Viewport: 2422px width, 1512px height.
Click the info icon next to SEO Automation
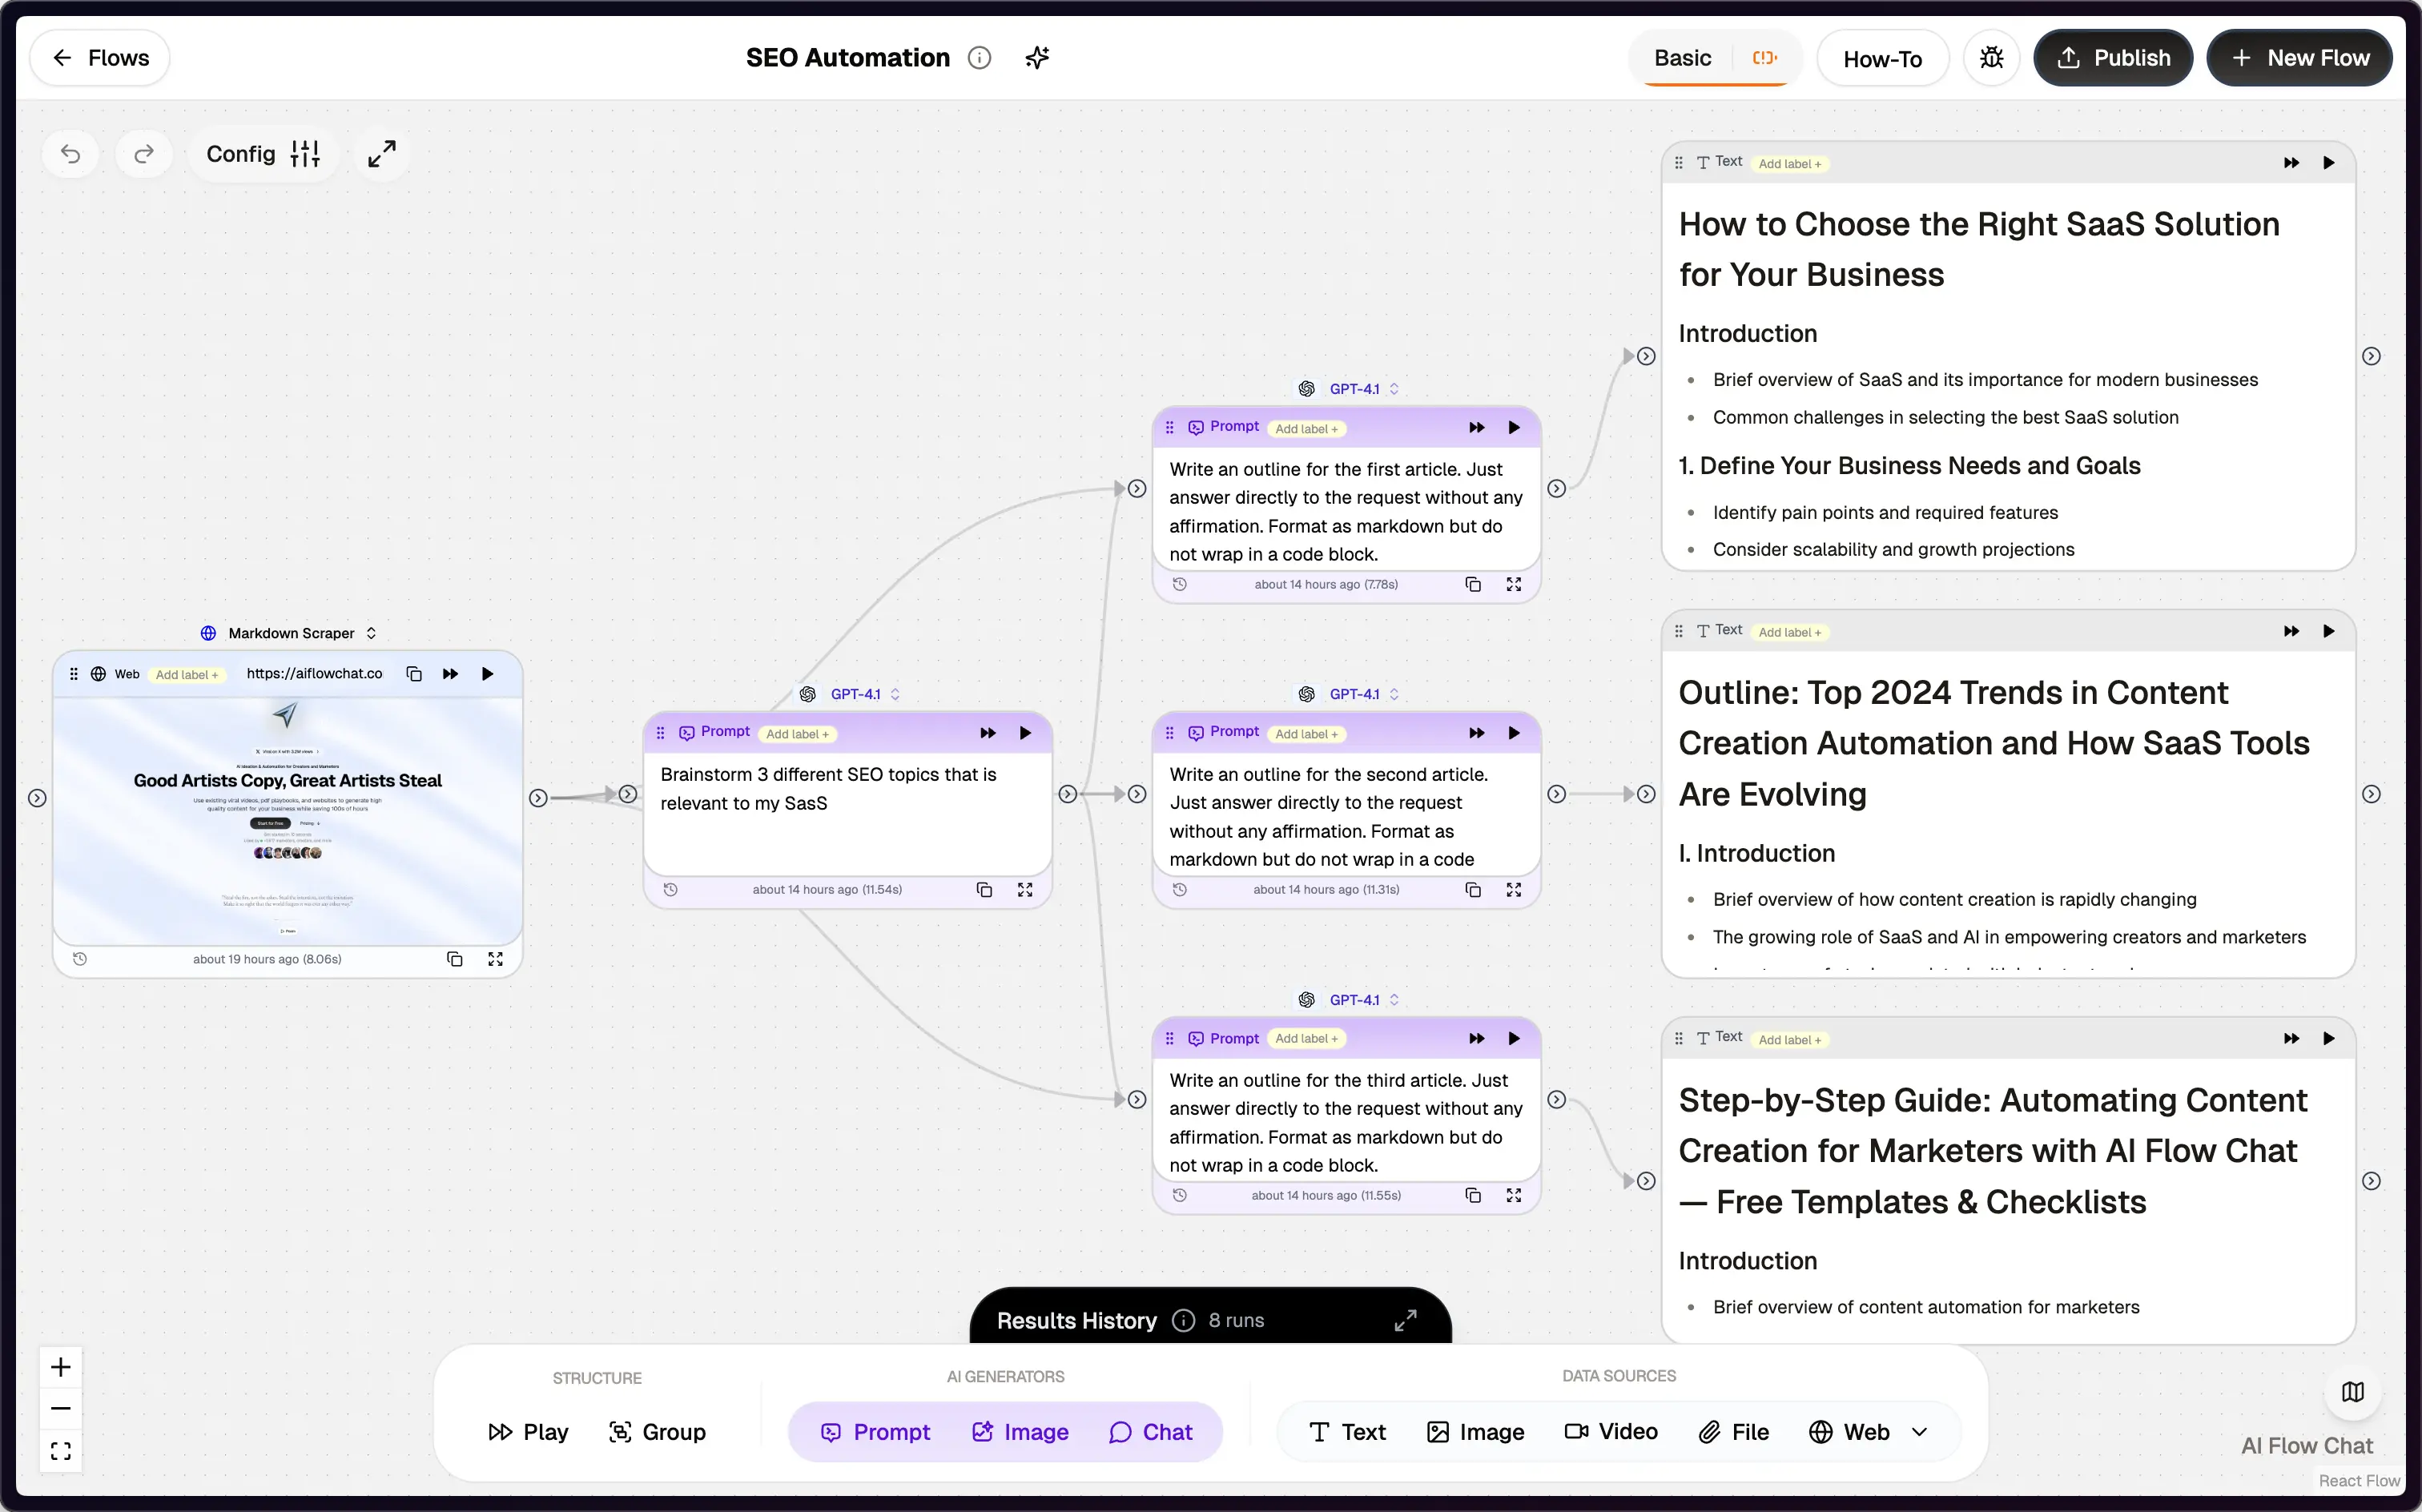(x=979, y=58)
